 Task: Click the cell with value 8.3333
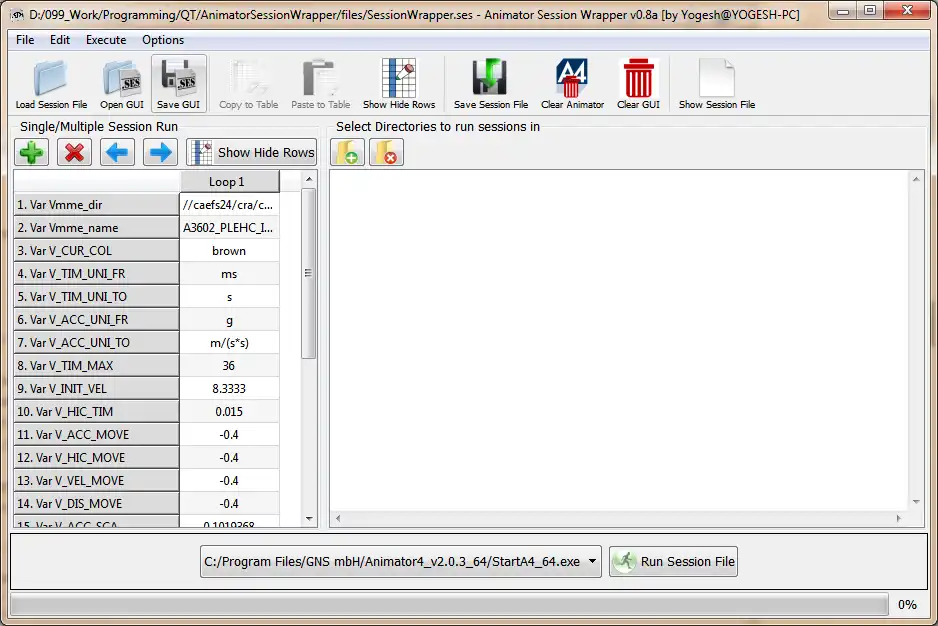point(229,388)
